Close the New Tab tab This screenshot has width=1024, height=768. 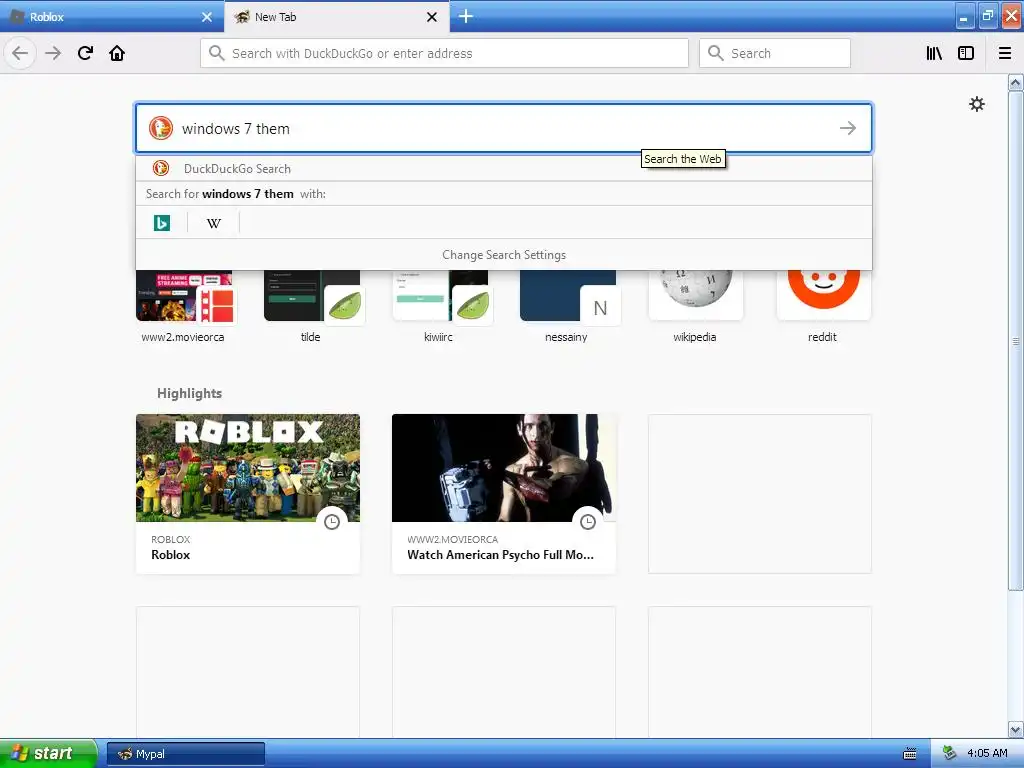pos(432,17)
